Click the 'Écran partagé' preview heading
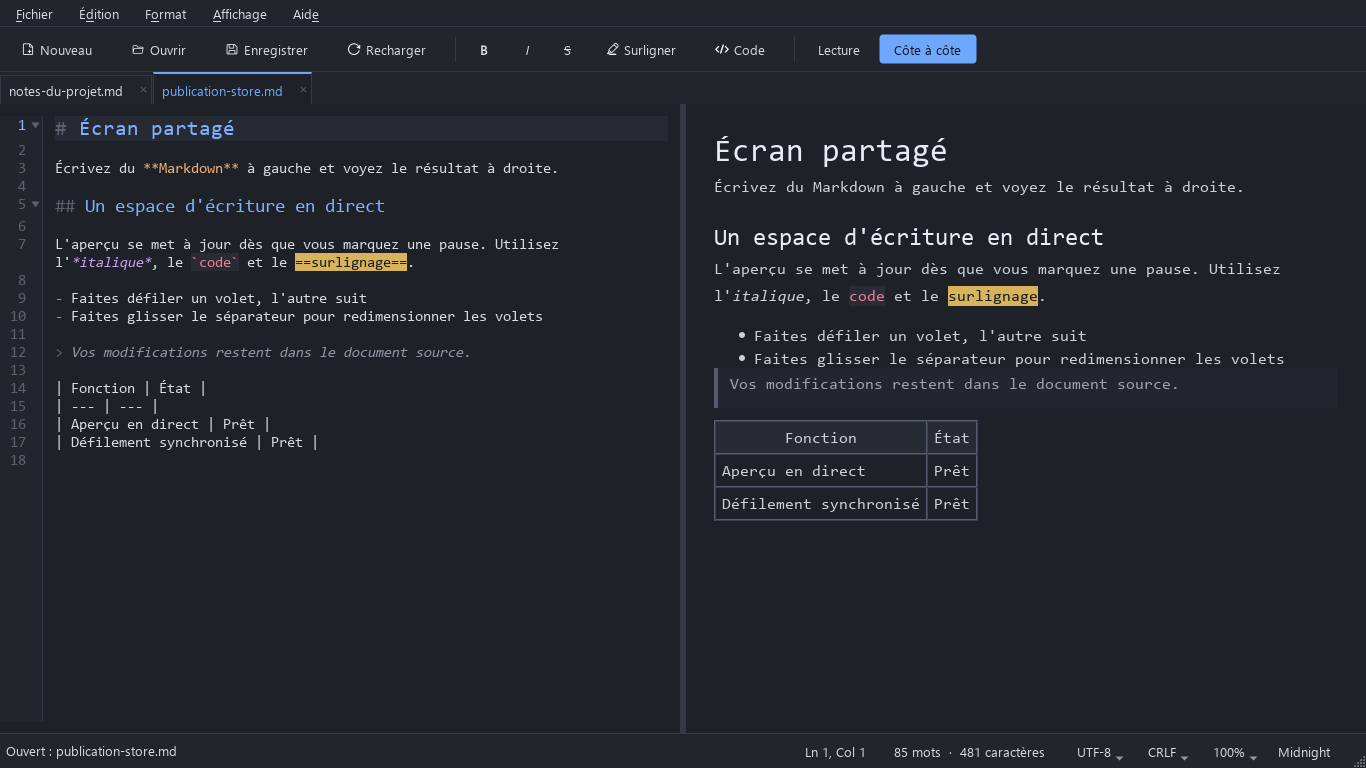1366x768 pixels. coord(830,150)
